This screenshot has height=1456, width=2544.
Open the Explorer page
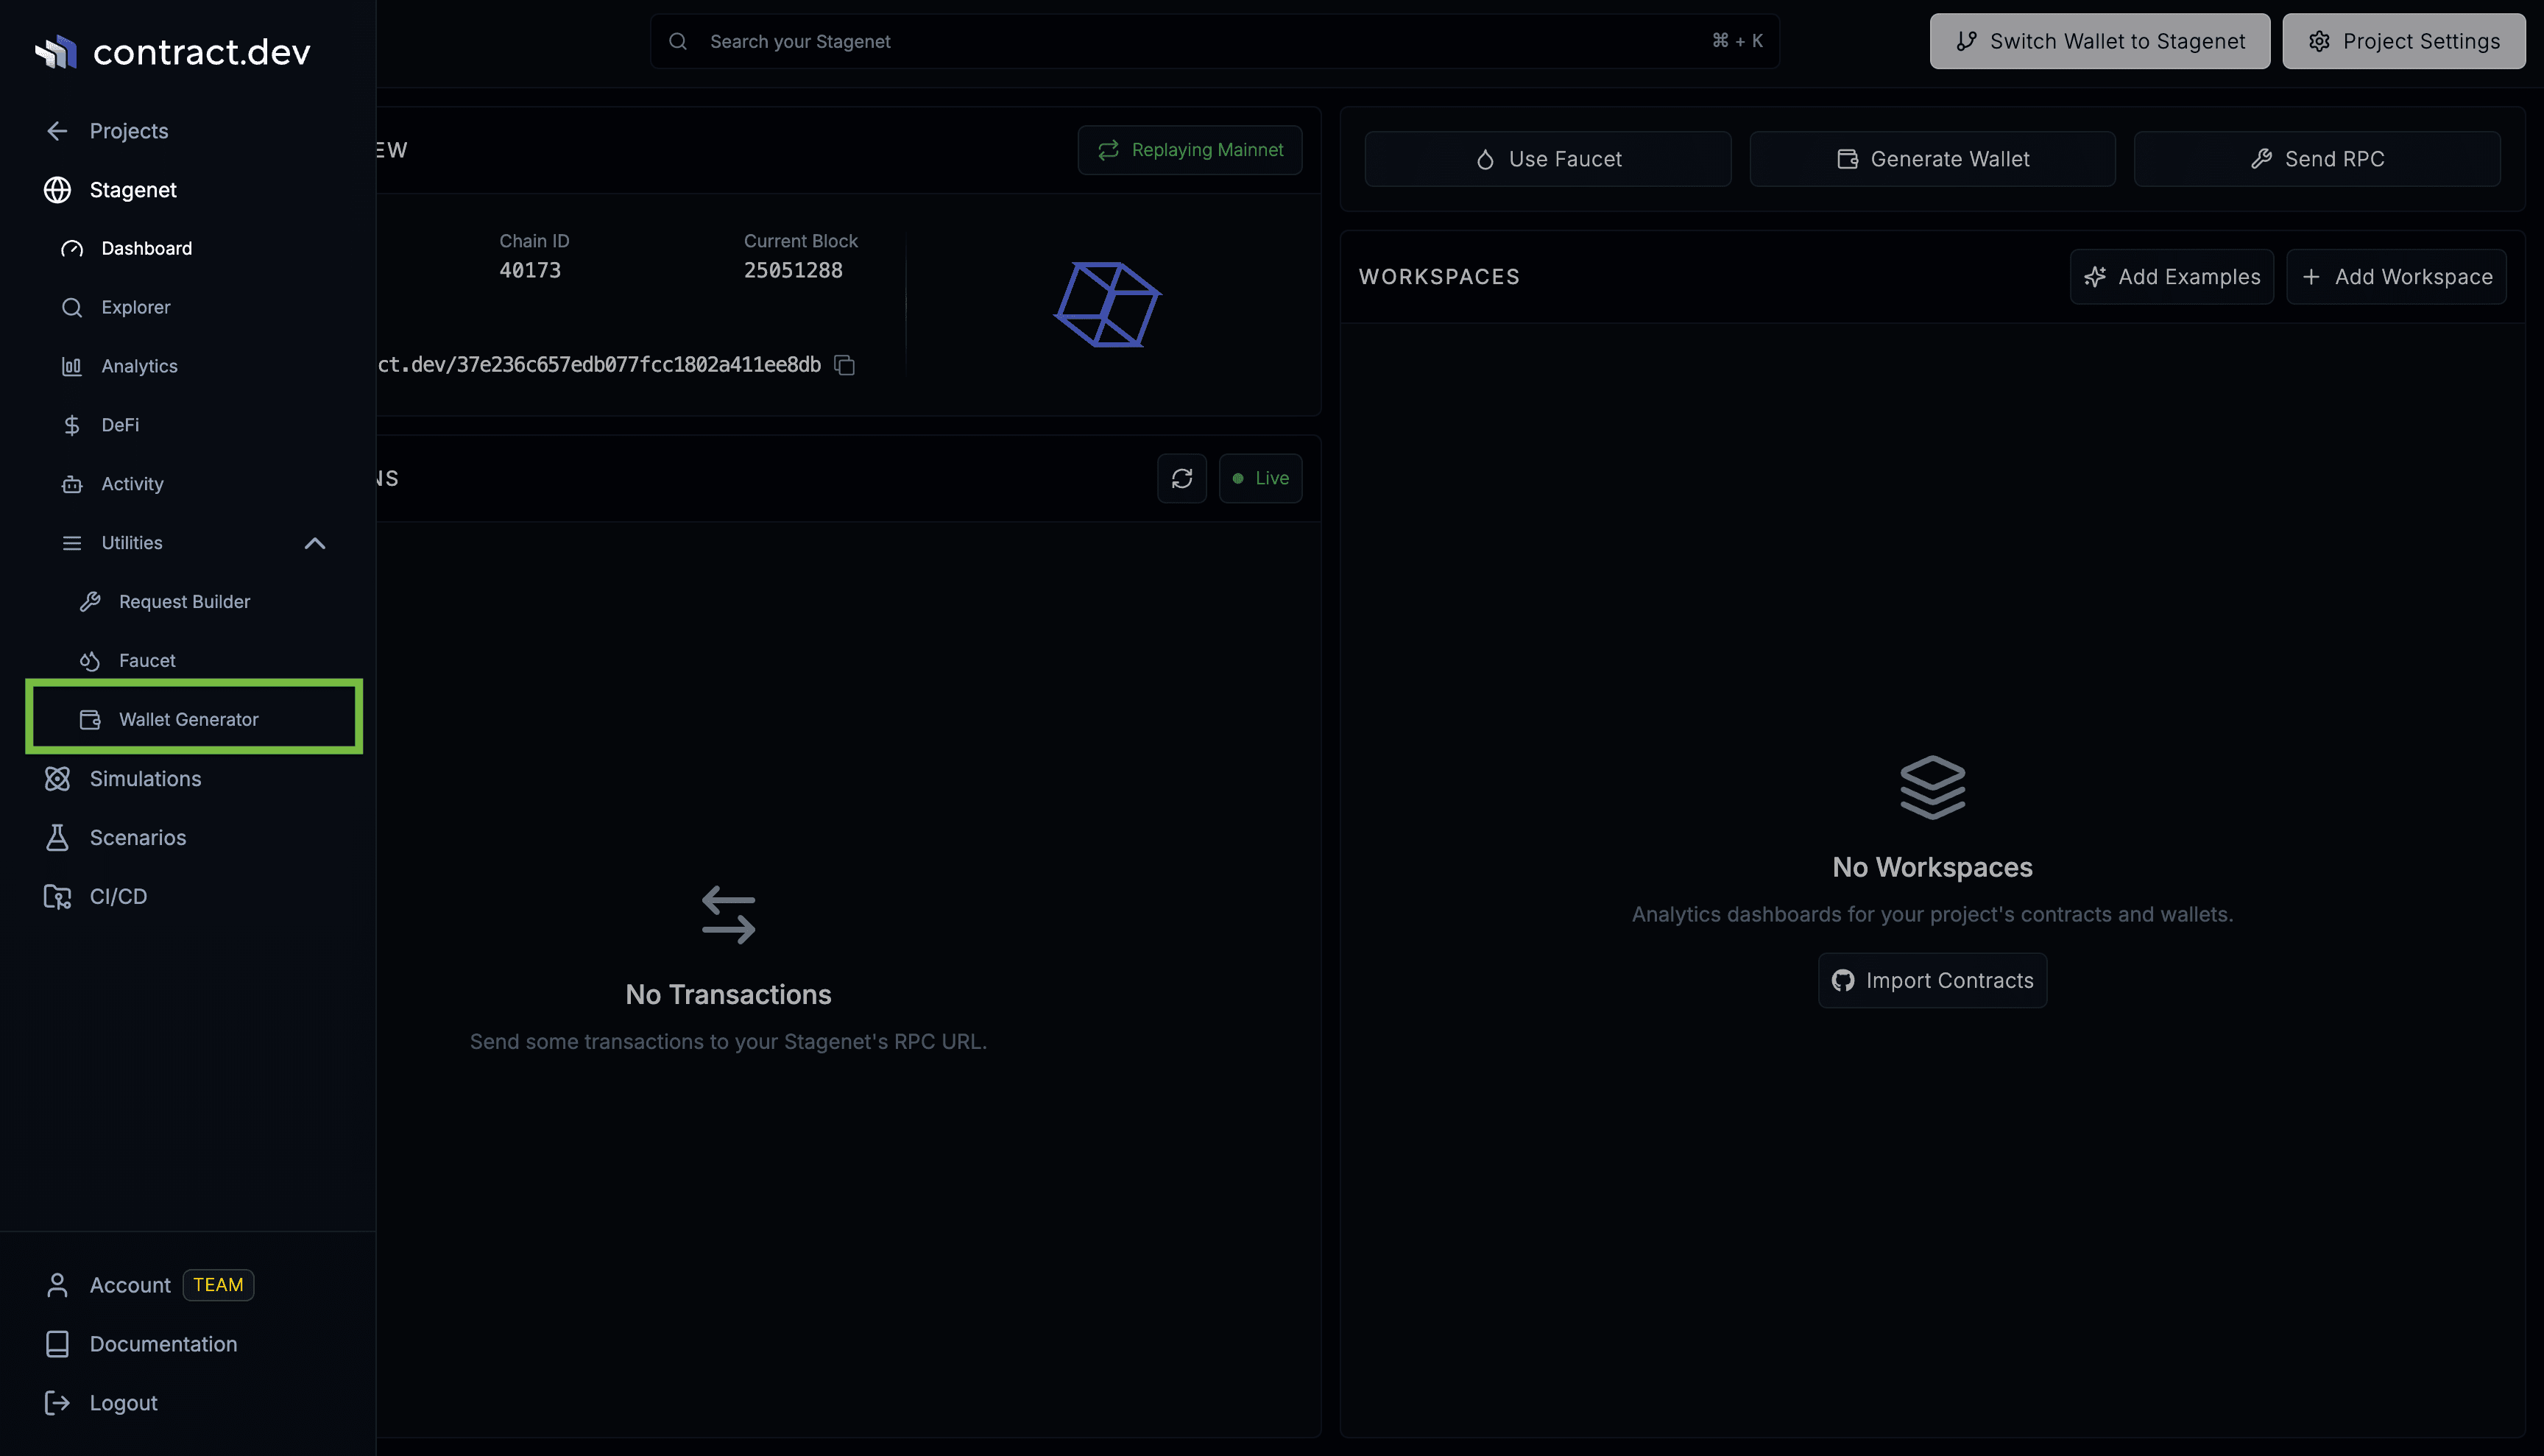[x=135, y=307]
